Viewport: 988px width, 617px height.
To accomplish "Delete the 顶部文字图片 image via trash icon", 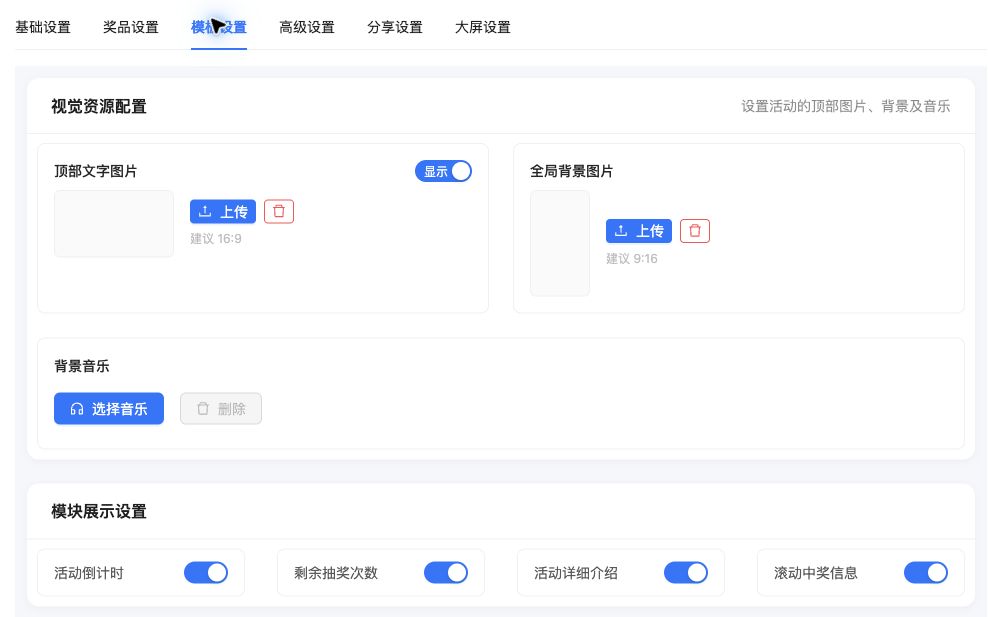I will point(279,212).
